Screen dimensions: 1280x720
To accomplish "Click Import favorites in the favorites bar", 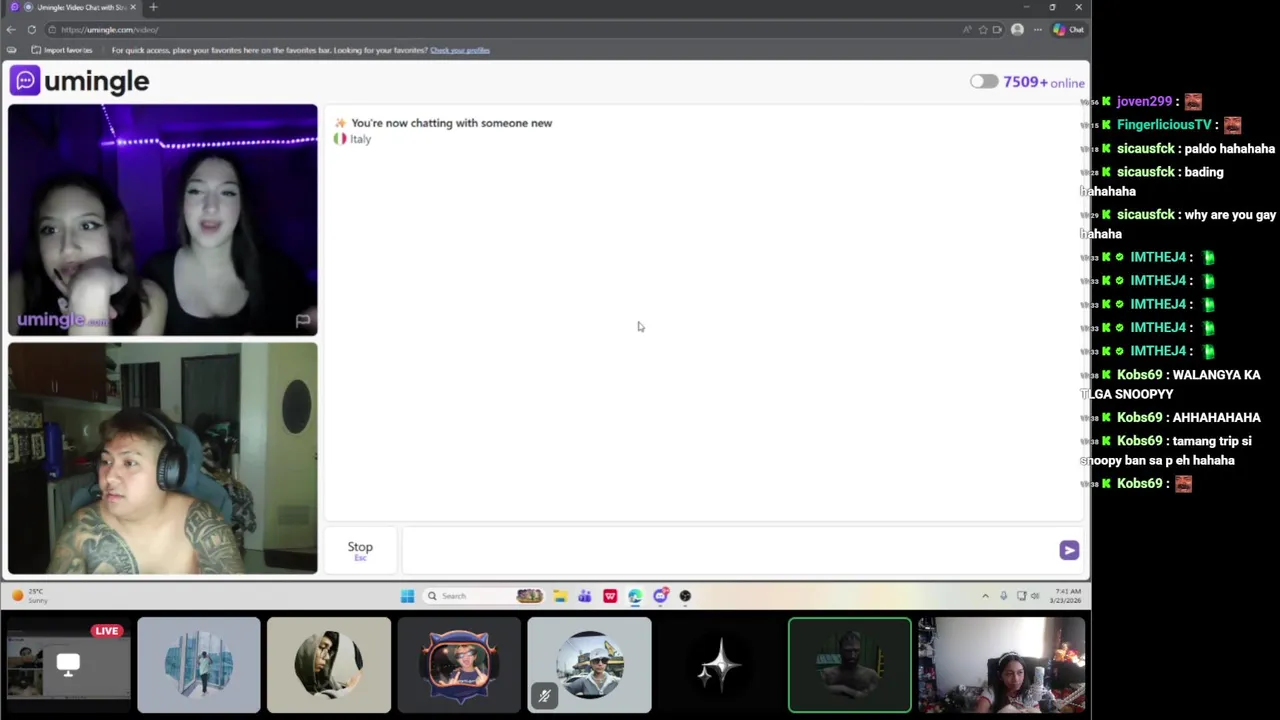I will 62,50.
